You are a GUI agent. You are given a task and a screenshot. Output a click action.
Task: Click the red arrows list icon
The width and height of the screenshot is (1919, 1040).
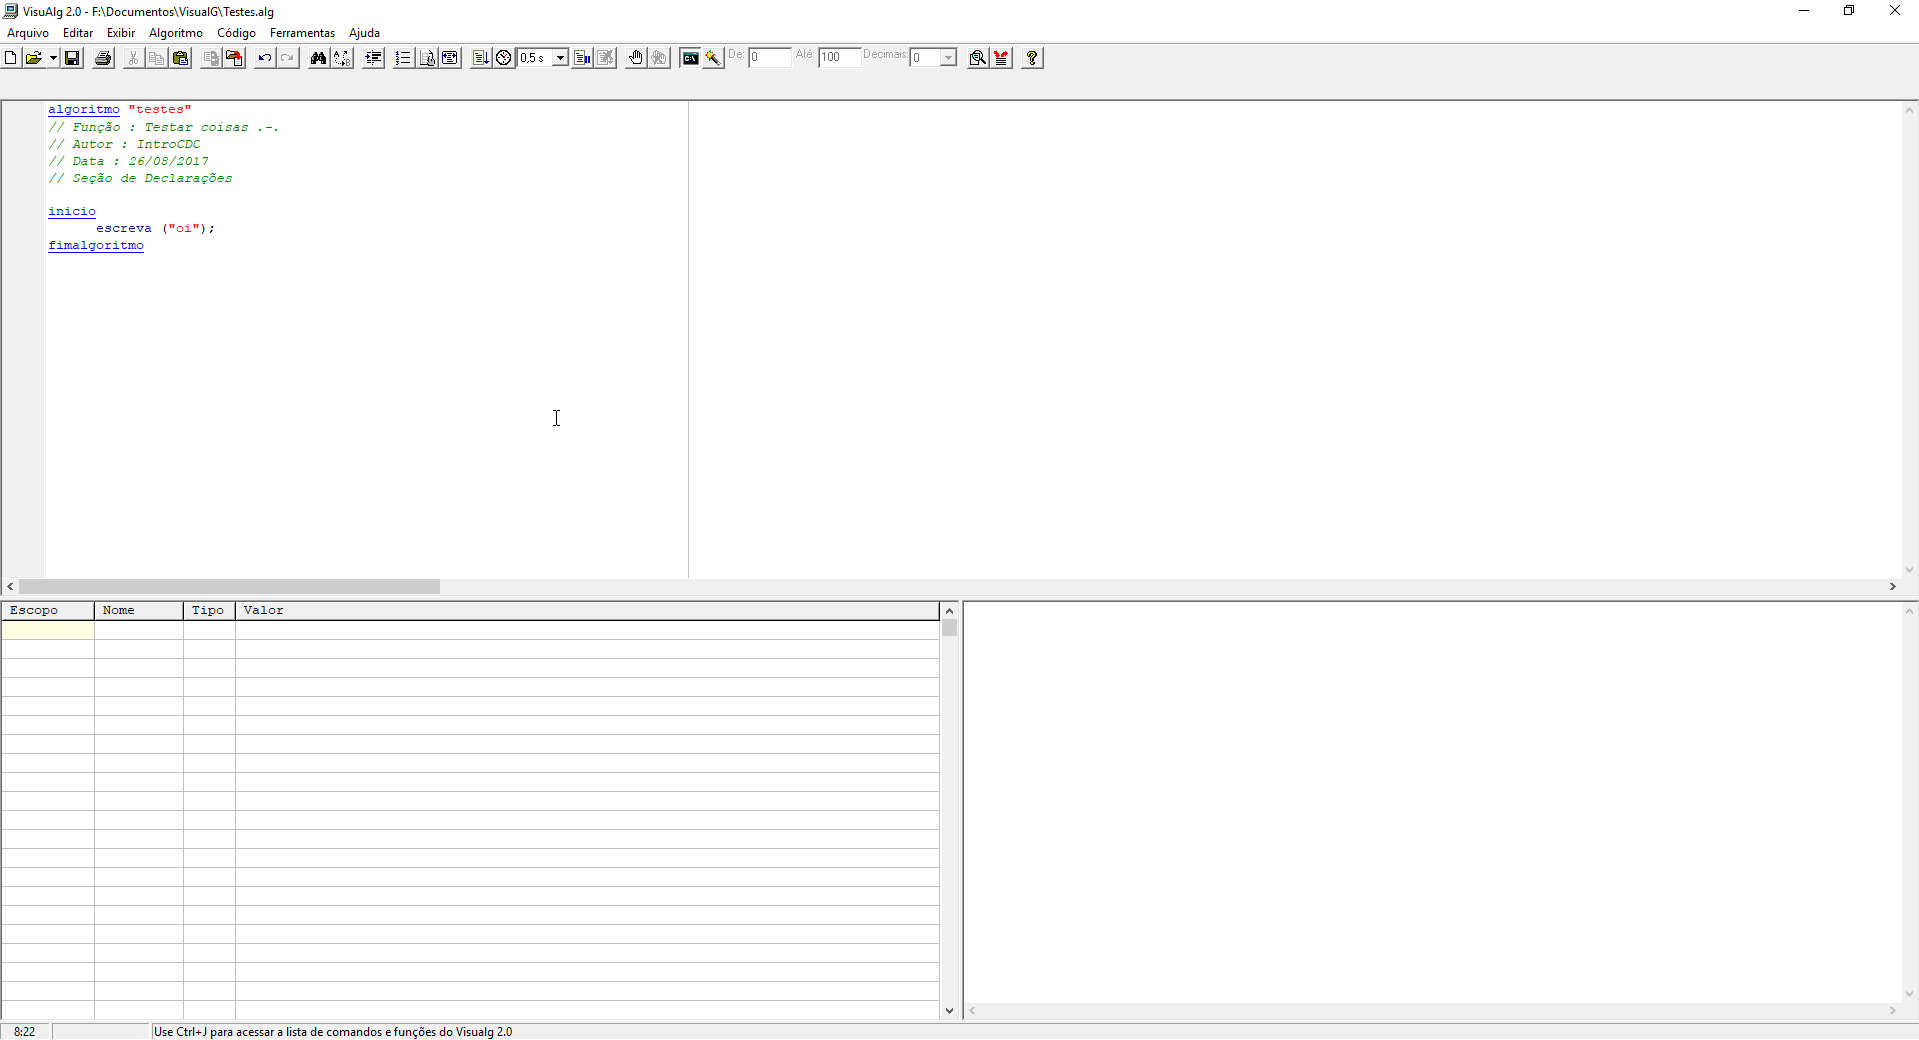1001,58
